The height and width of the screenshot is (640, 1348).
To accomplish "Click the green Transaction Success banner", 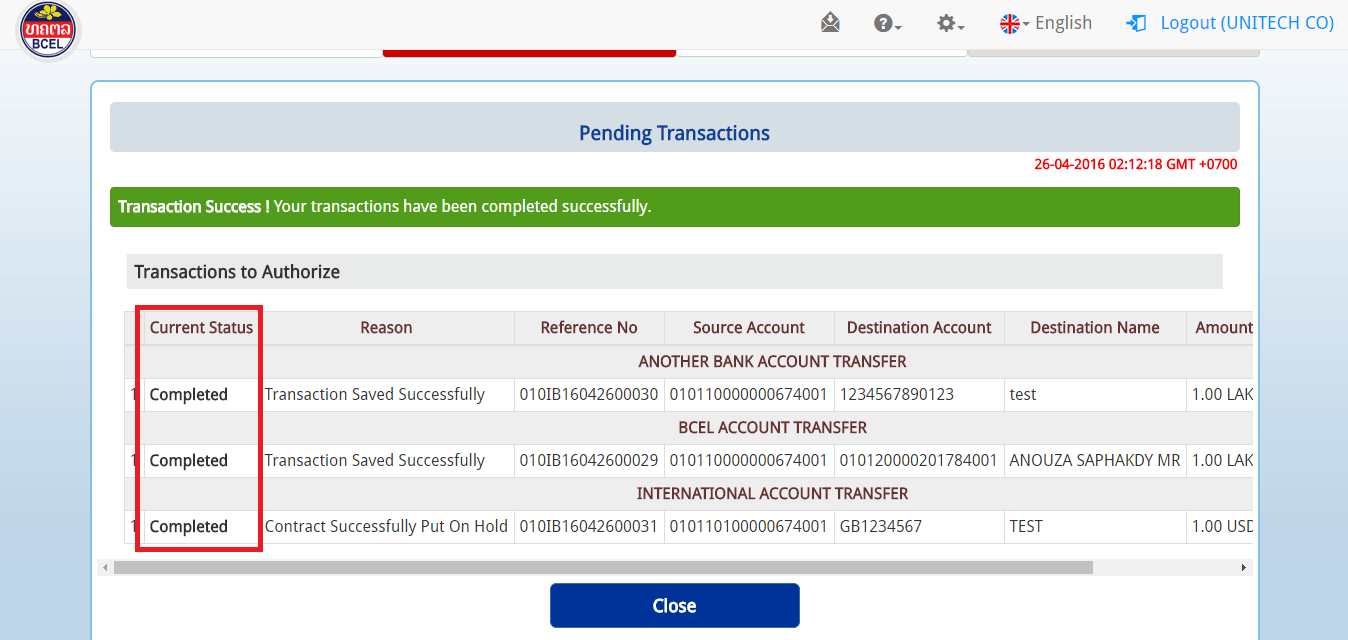I will click(x=674, y=207).
